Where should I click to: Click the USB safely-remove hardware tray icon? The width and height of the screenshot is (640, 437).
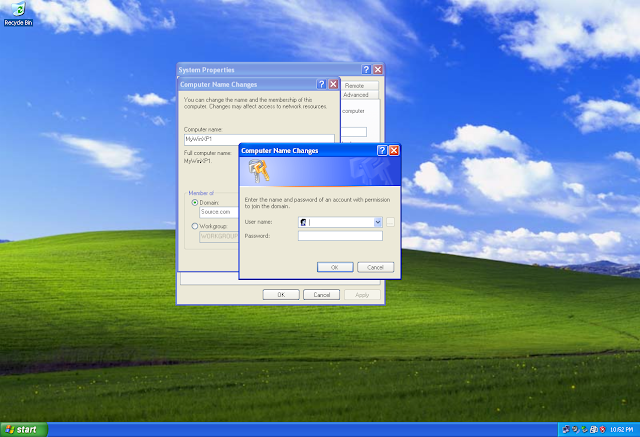576,429
